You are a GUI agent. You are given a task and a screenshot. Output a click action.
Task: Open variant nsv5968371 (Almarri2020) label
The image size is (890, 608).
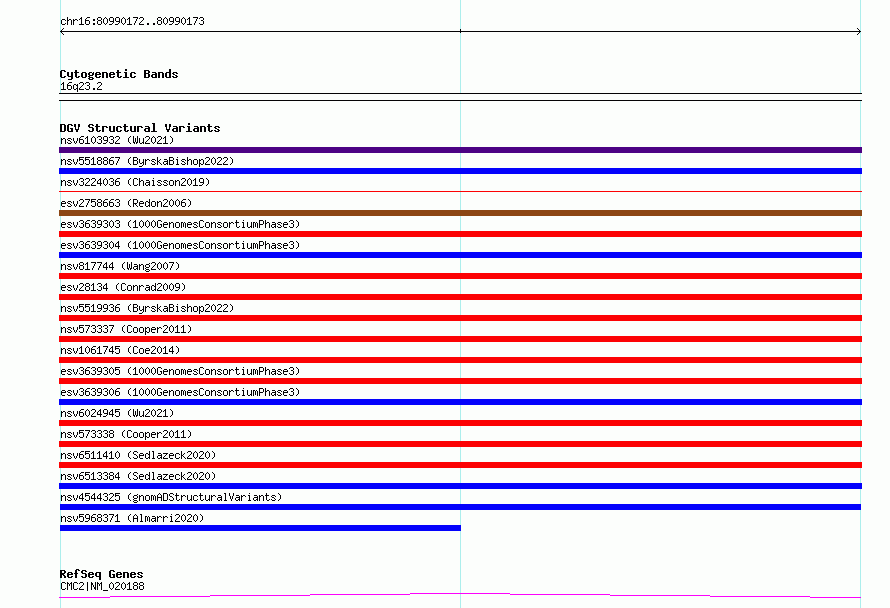pos(132,518)
